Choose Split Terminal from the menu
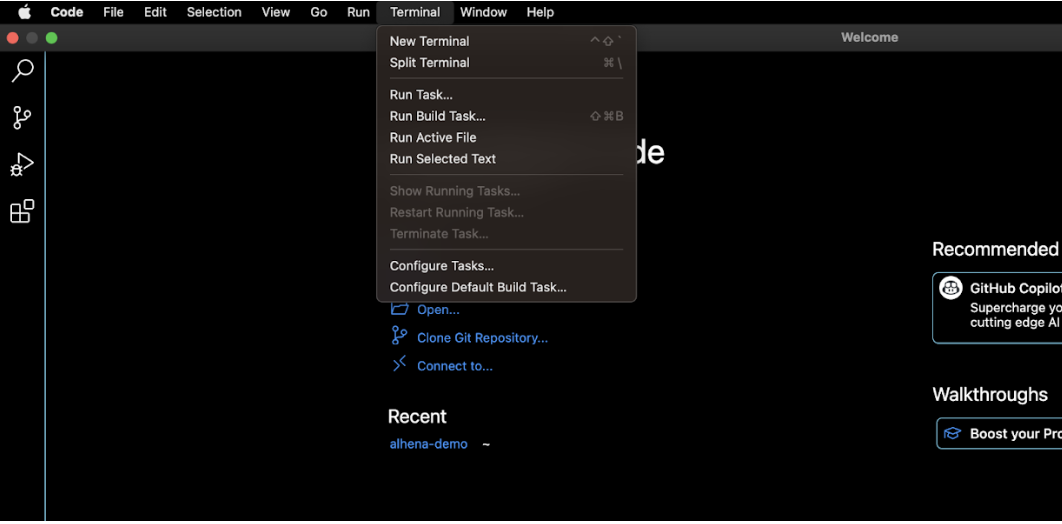Image resolution: width=1062 pixels, height=524 pixels. (506, 62)
